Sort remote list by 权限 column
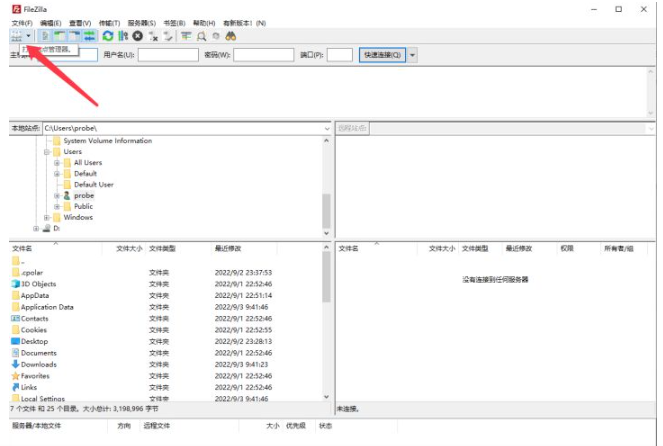Screen dimensions: 663x446 [567, 249]
